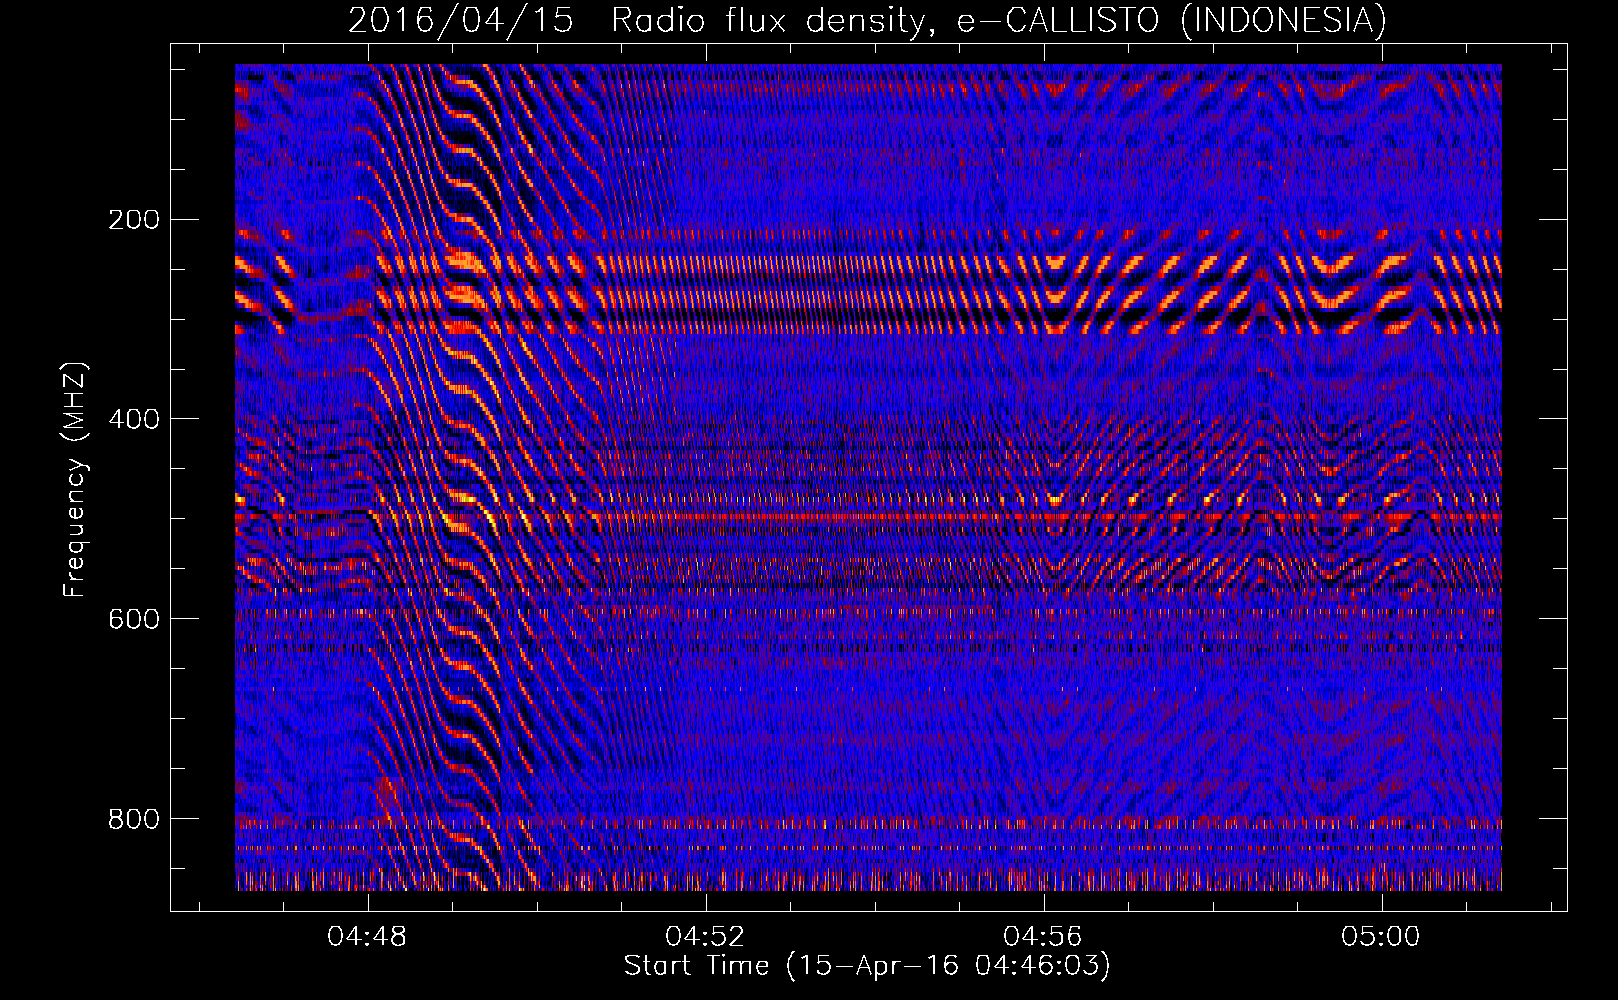The height and width of the screenshot is (1000, 1618).
Task: Click the 800 frequency tick label
Action: [134, 819]
